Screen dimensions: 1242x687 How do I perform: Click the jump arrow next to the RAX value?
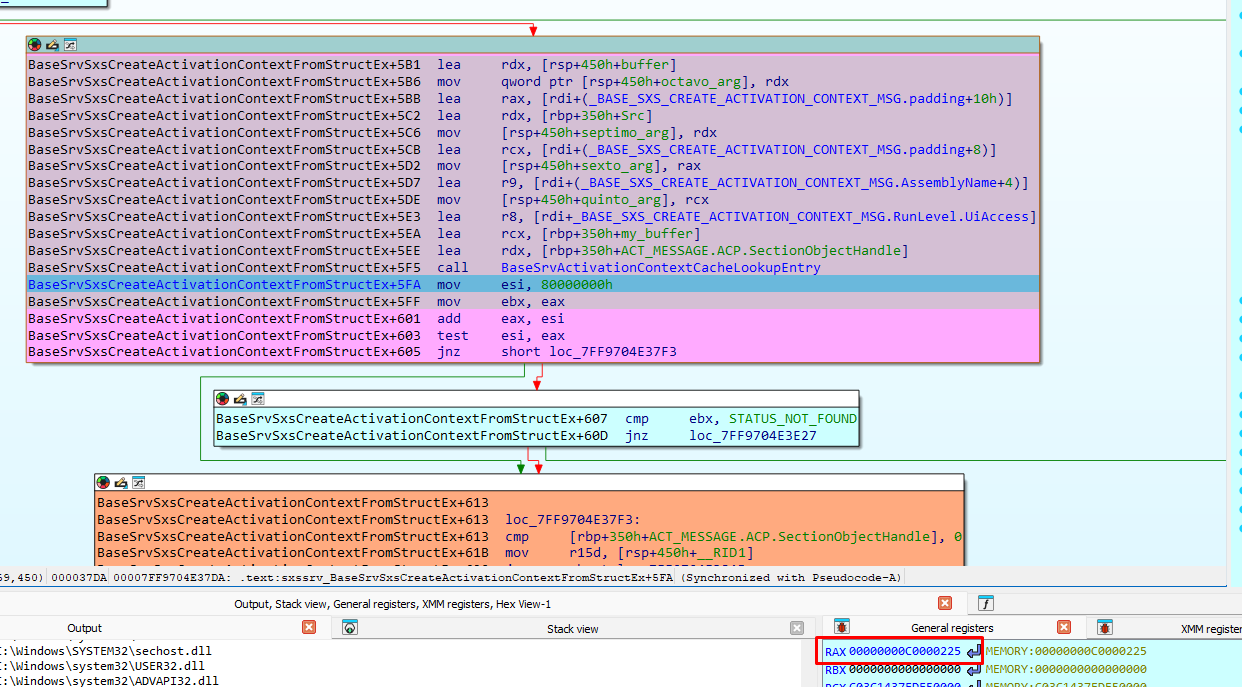973,652
